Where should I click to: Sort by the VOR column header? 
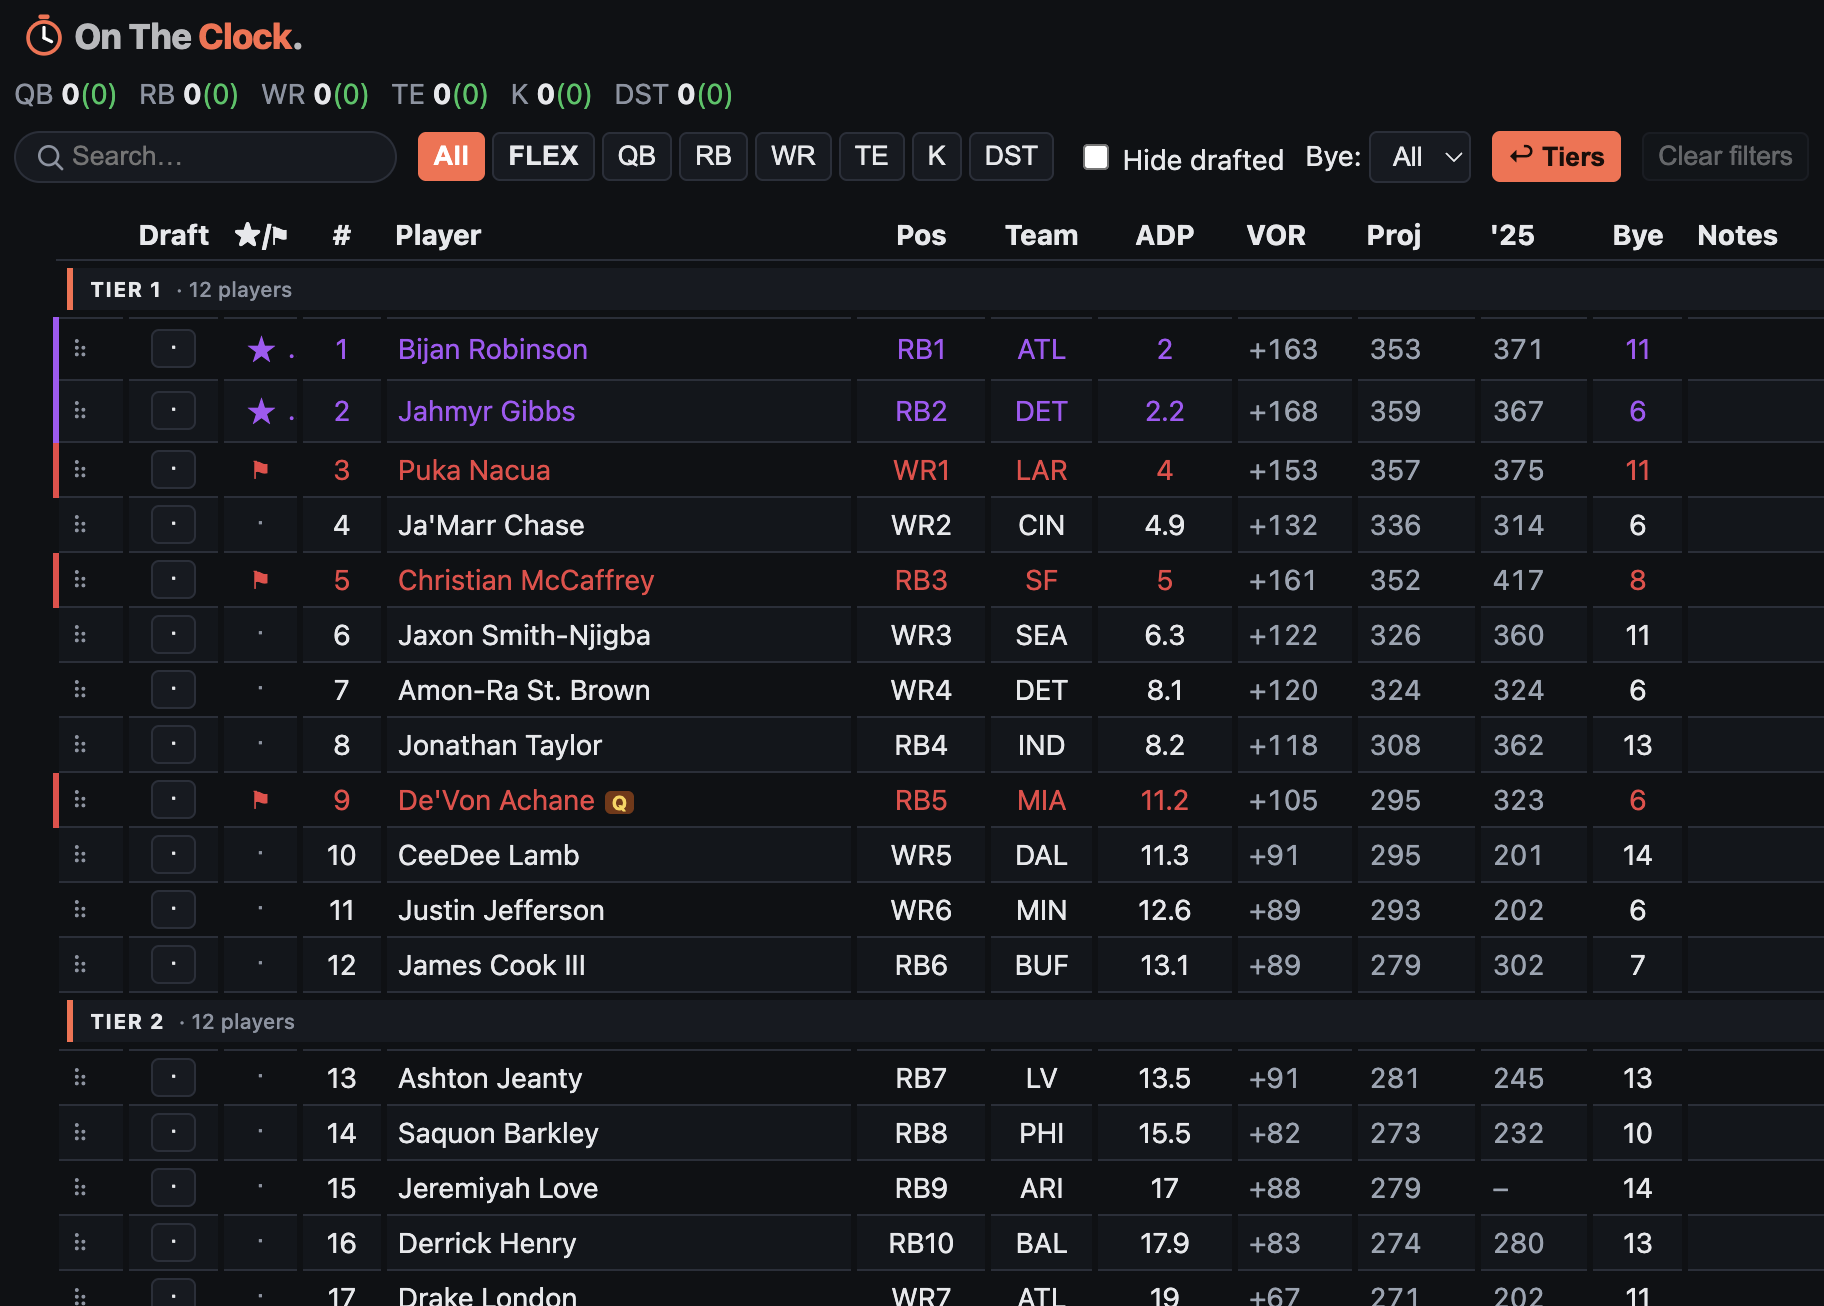tap(1275, 236)
